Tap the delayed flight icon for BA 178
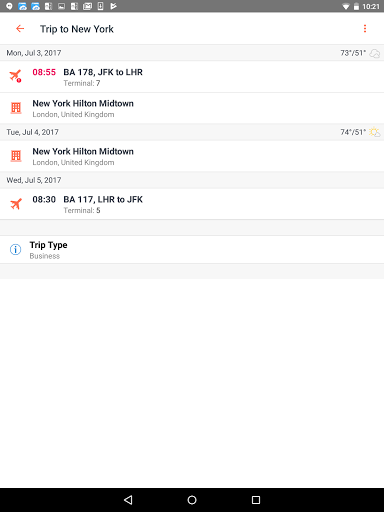The height and width of the screenshot is (512, 384). 16,76
